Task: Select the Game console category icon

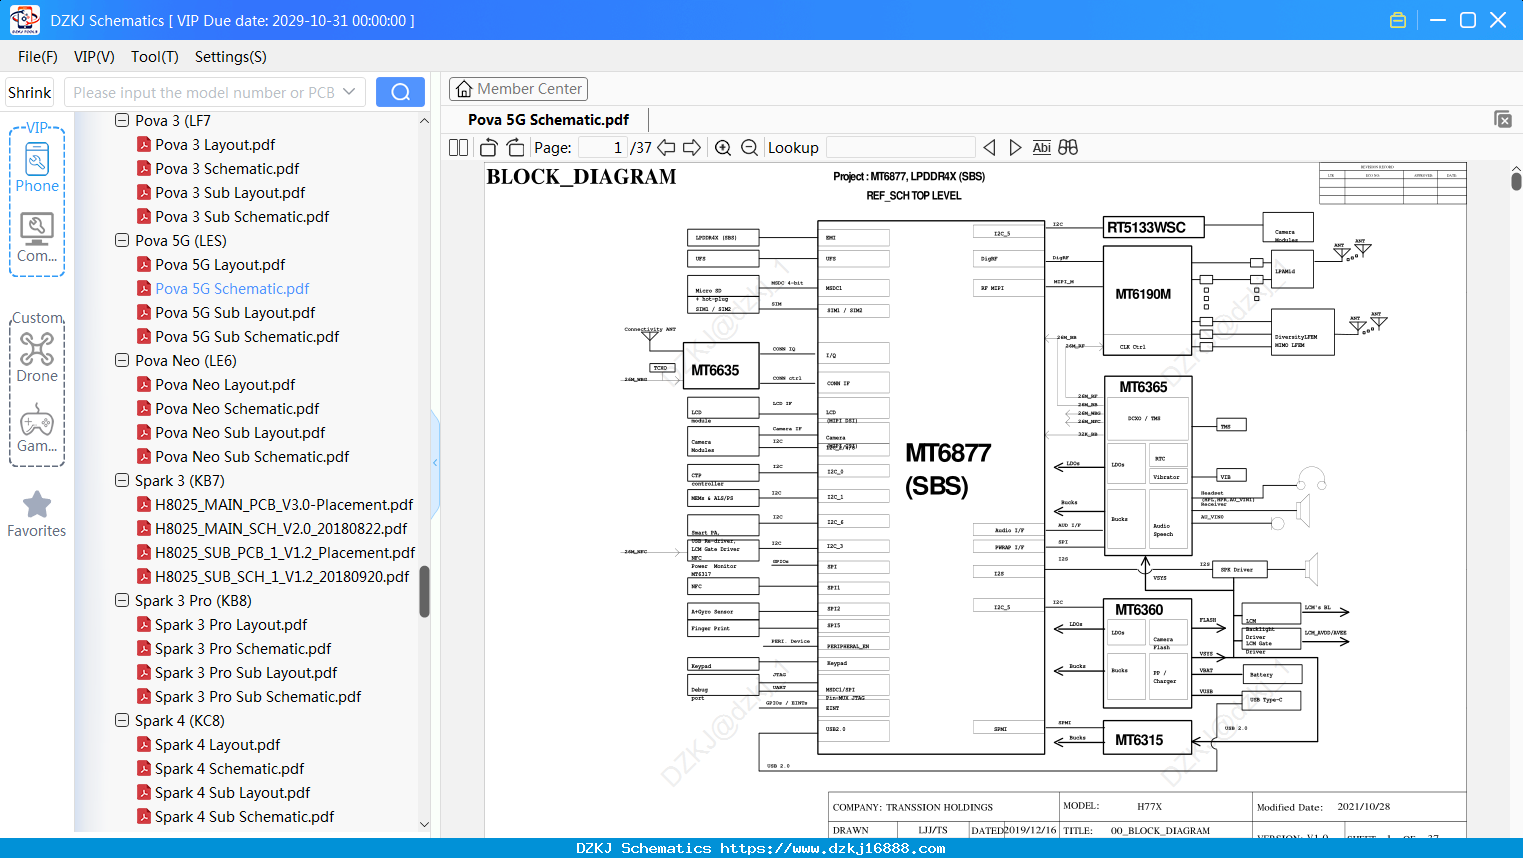Action: (x=37, y=428)
